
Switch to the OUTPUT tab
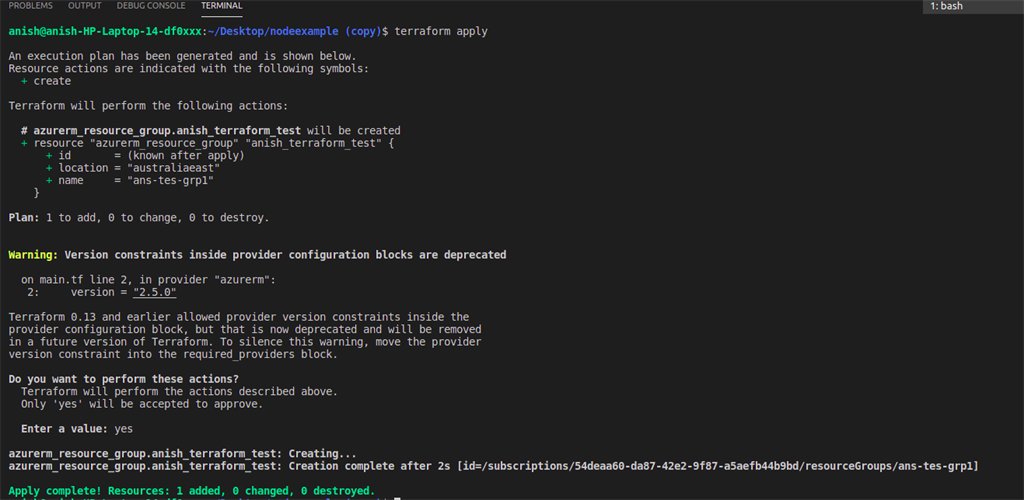coord(85,6)
